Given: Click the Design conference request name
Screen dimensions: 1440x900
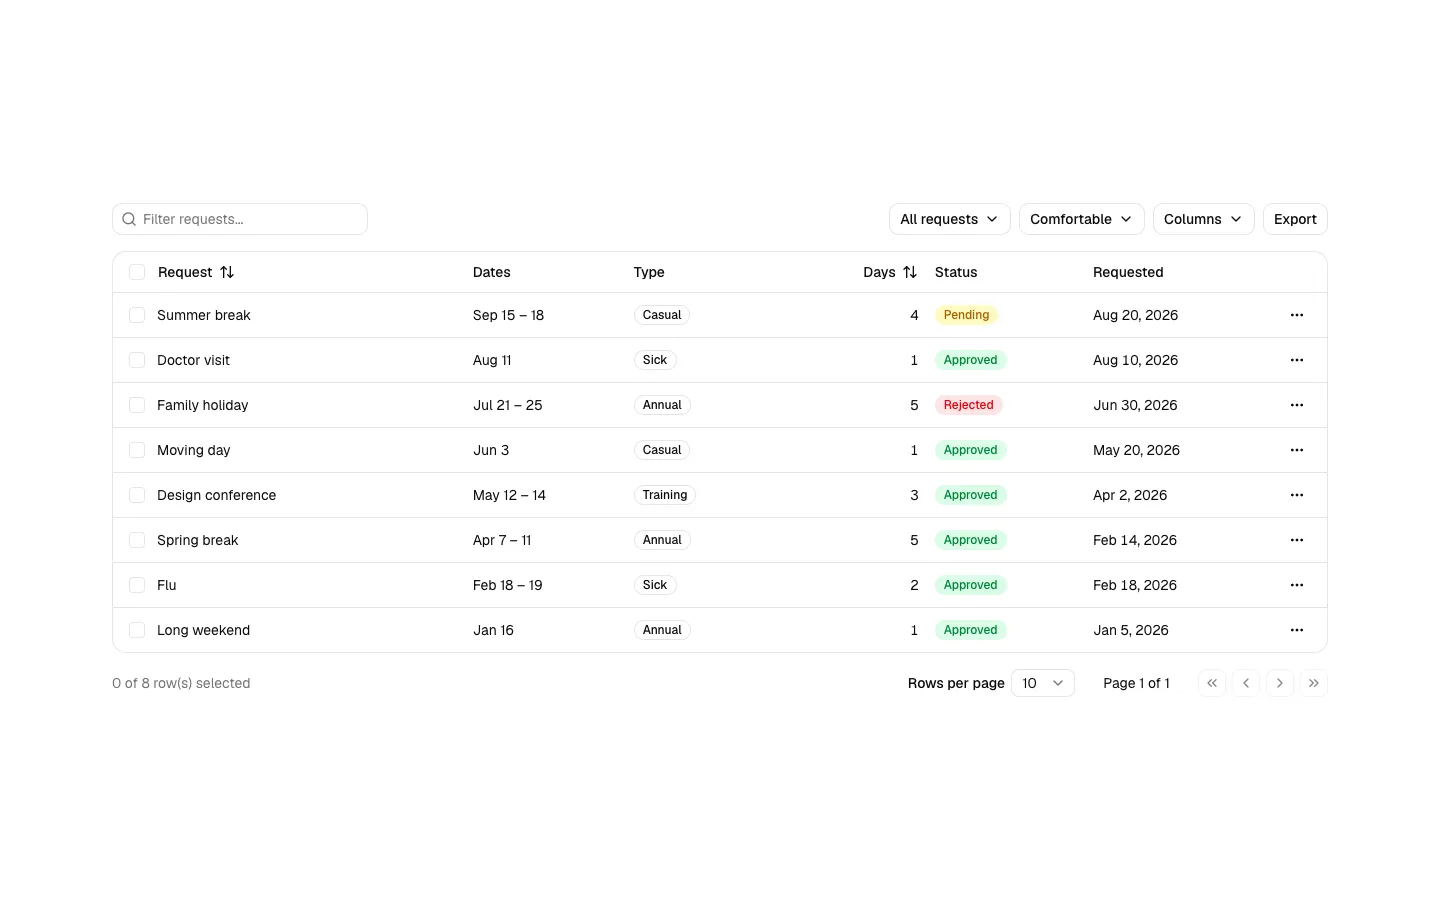Looking at the screenshot, I should point(216,495).
